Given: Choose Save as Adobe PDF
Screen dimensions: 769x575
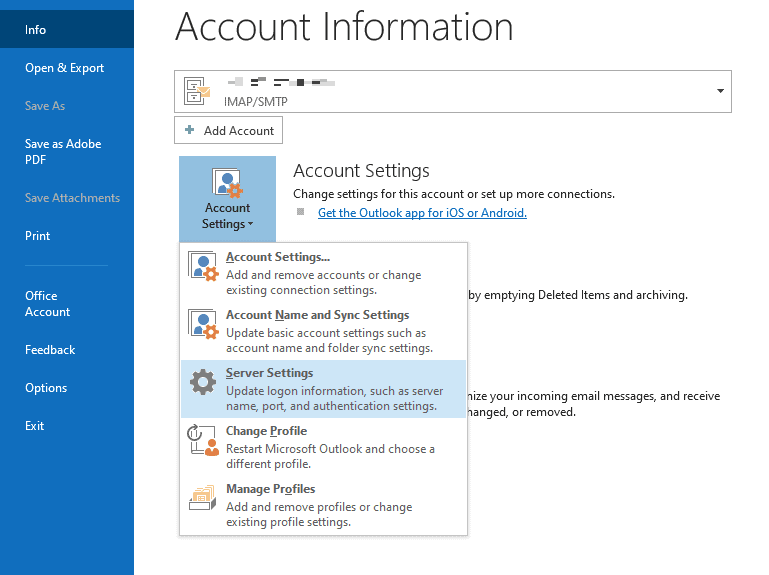Looking at the screenshot, I should coord(62,151).
